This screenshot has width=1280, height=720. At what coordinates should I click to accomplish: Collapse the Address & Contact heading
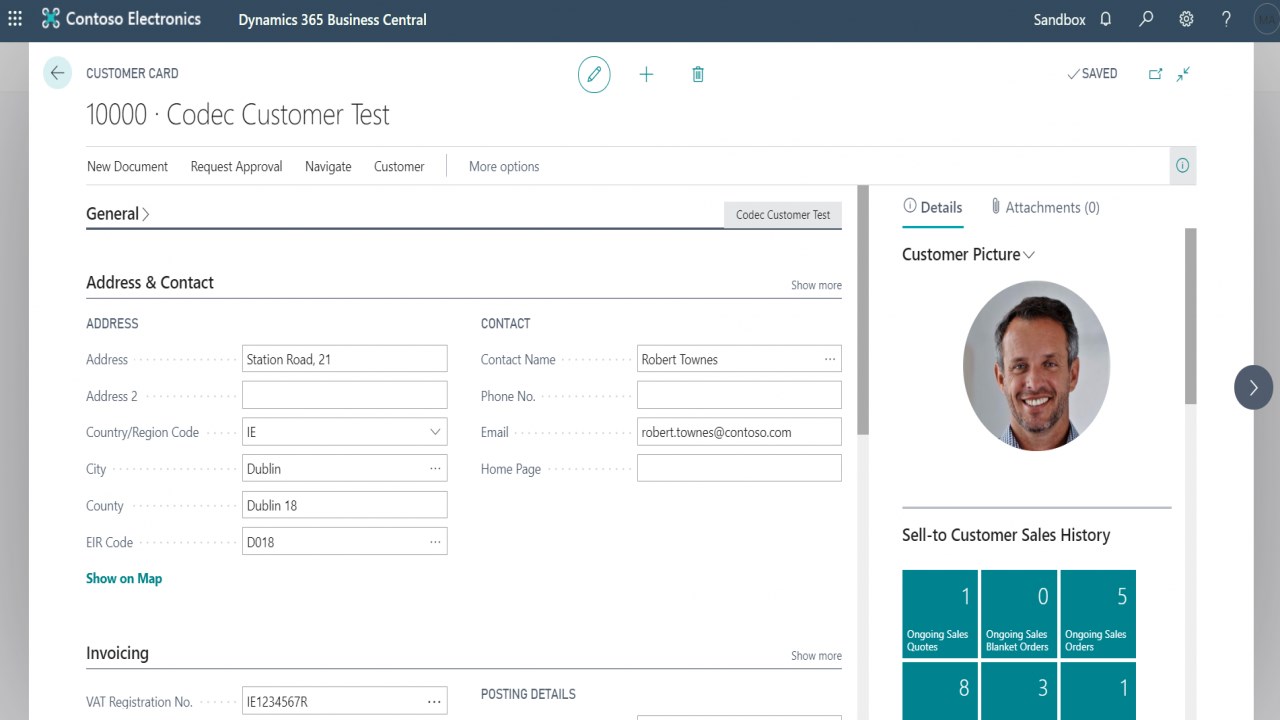click(x=150, y=283)
